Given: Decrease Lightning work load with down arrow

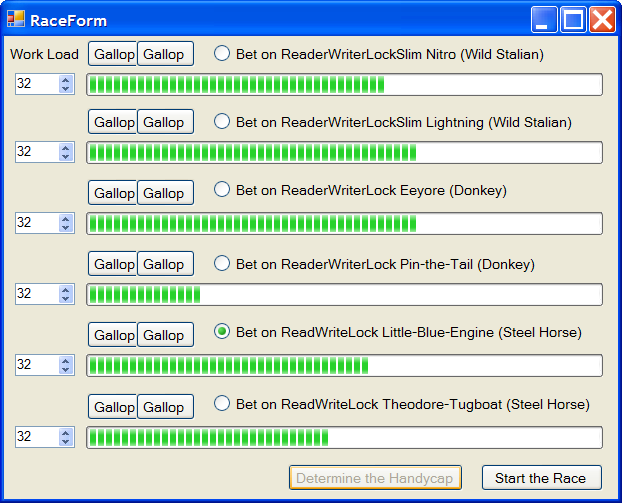Looking at the screenshot, I should [66, 157].
